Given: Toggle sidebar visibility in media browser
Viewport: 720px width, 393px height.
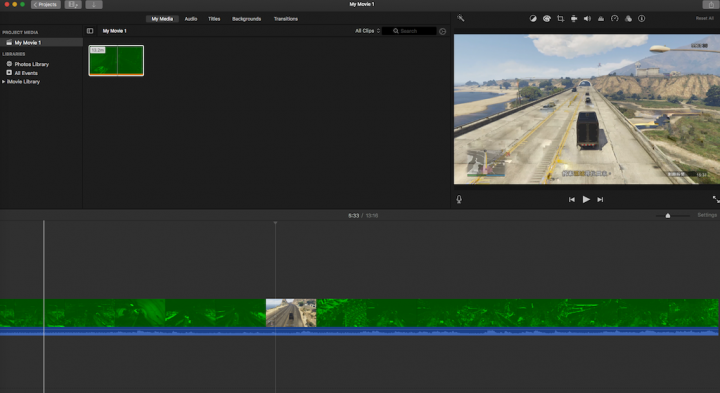Looking at the screenshot, I should pos(90,31).
